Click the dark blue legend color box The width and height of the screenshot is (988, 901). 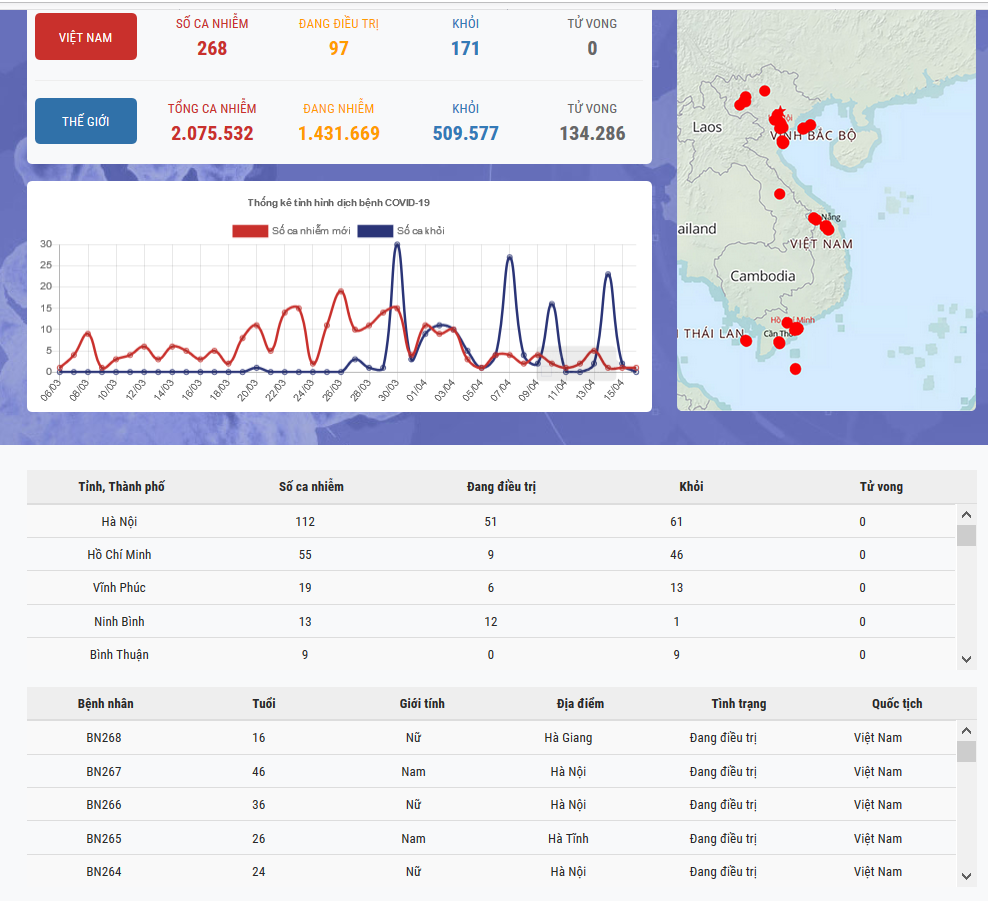pyautogui.click(x=375, y=231)
